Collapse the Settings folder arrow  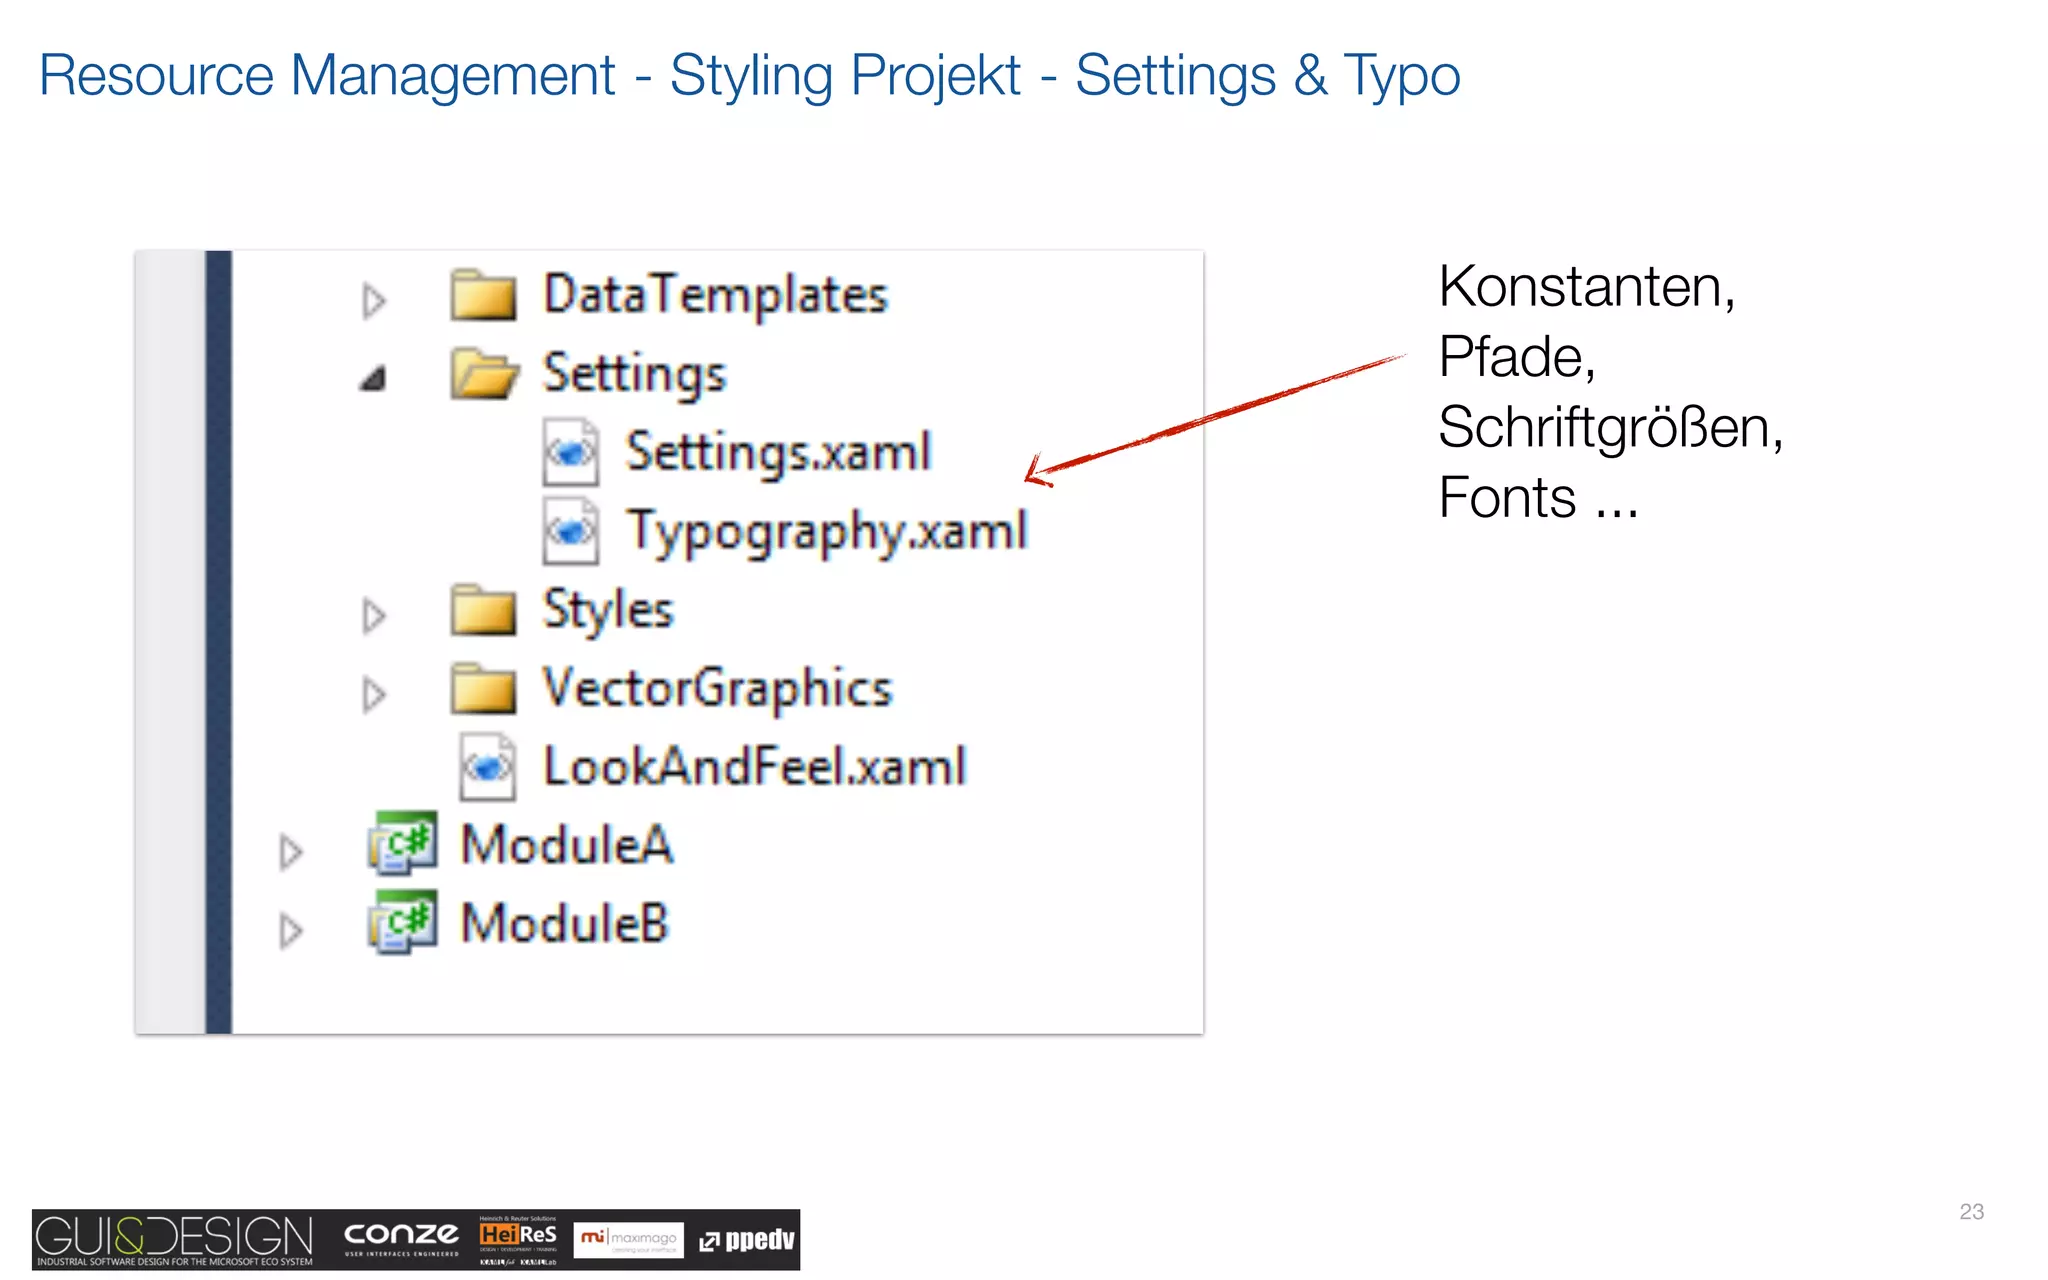pyautogui.click(x=373, y=379)
